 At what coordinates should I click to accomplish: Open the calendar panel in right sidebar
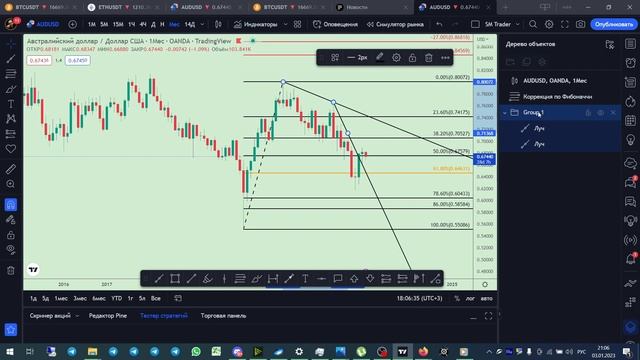pyautogui.click(x=630, y=120)
